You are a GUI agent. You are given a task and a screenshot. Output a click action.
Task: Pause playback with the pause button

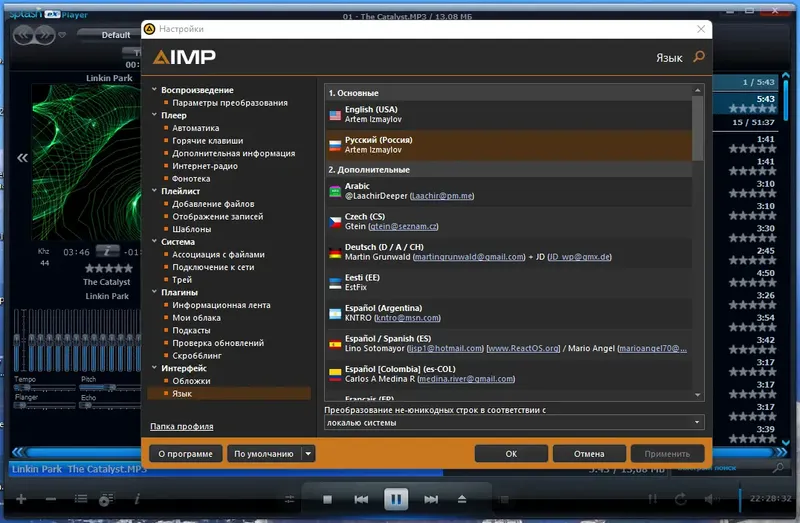(396, 499)
